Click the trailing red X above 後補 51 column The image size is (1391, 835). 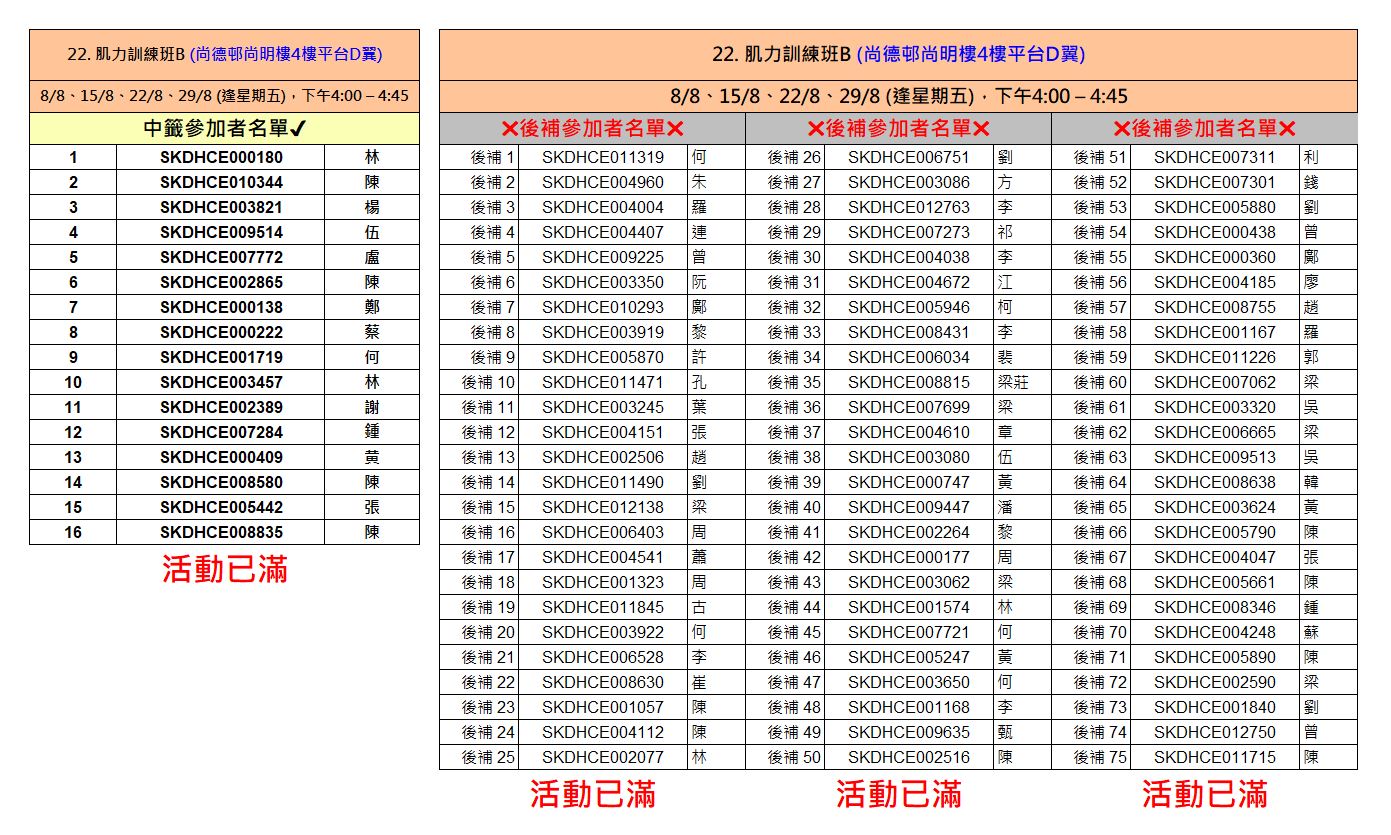tap(1287, 129)
